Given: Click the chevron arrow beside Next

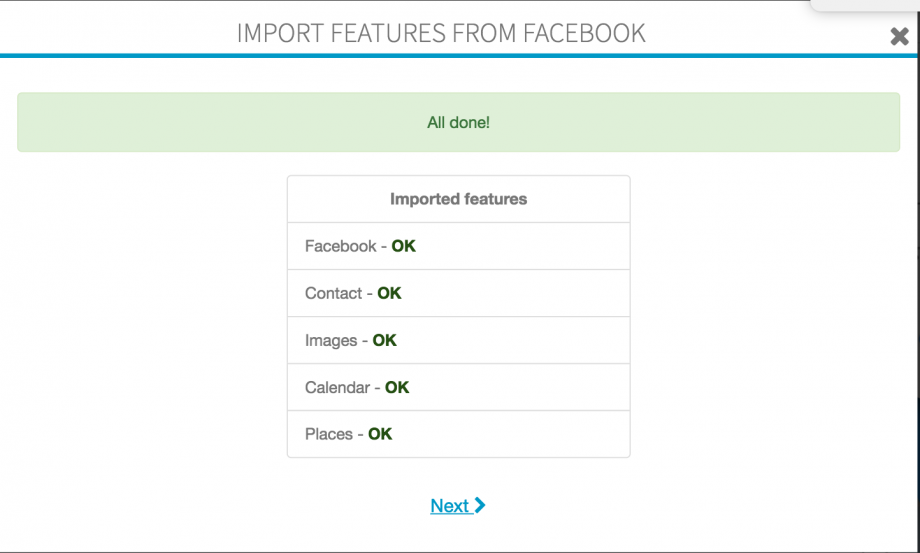Looking at the screenshot, I should pos(480,505).
